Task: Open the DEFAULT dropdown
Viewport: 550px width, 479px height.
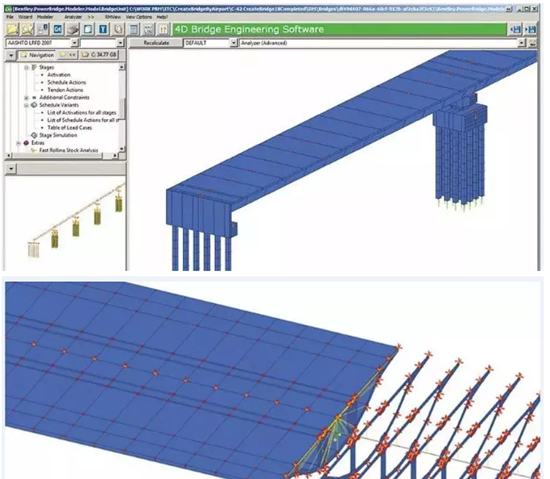Action: tap(234, 43)
